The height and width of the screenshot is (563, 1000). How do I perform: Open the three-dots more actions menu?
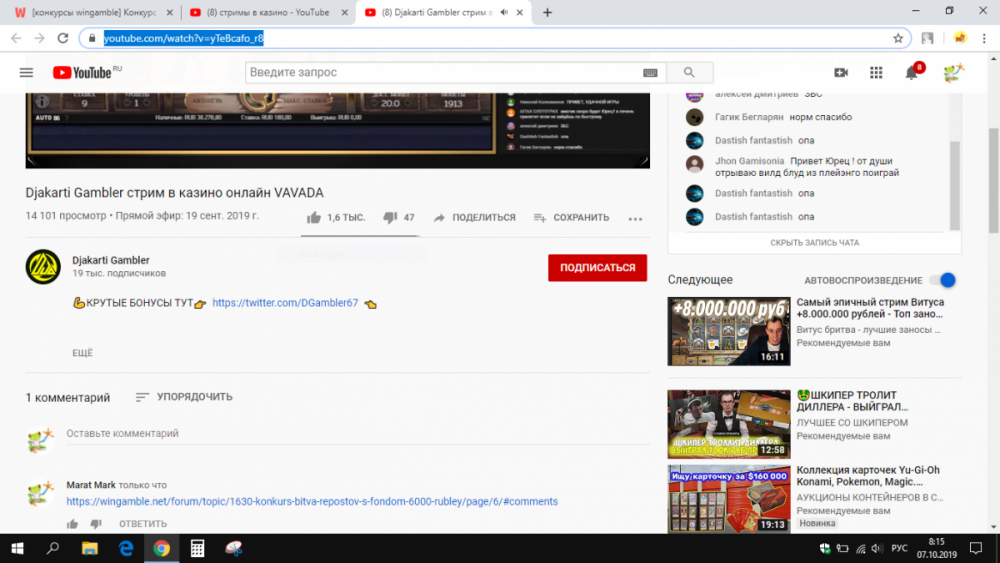[635, 218]
